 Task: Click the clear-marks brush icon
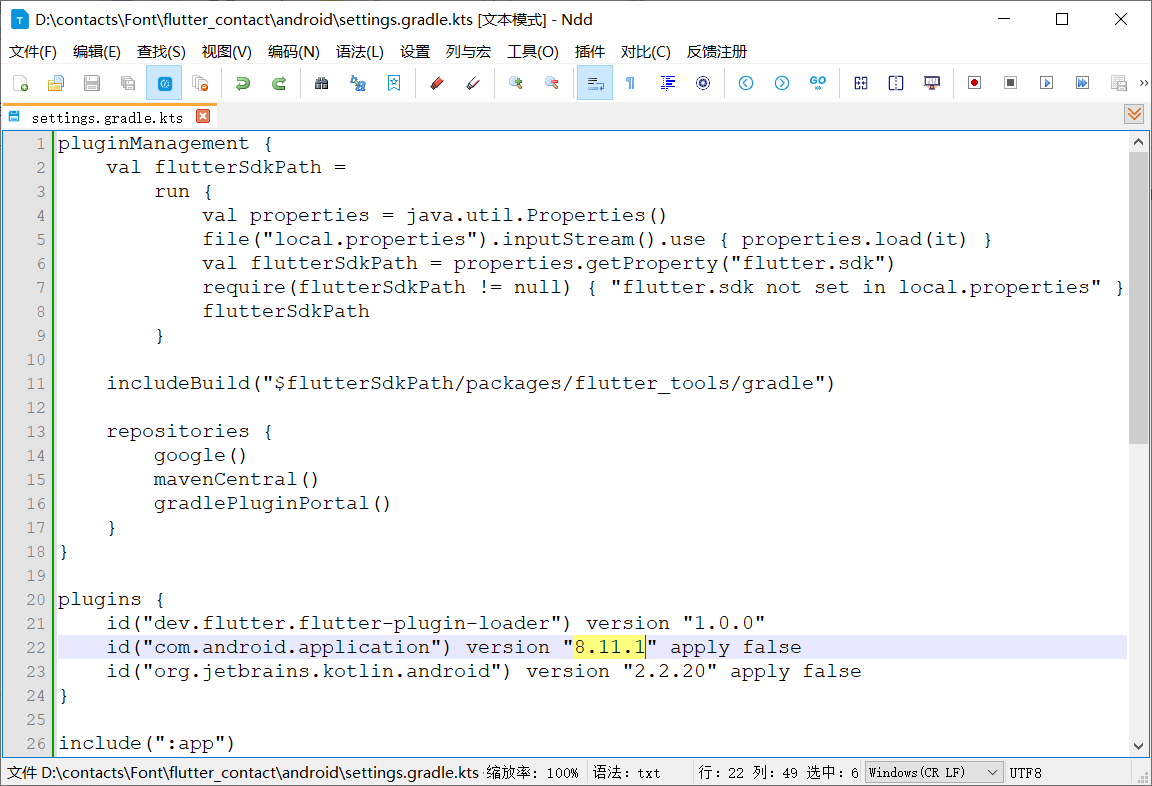(x=472, y=83)
